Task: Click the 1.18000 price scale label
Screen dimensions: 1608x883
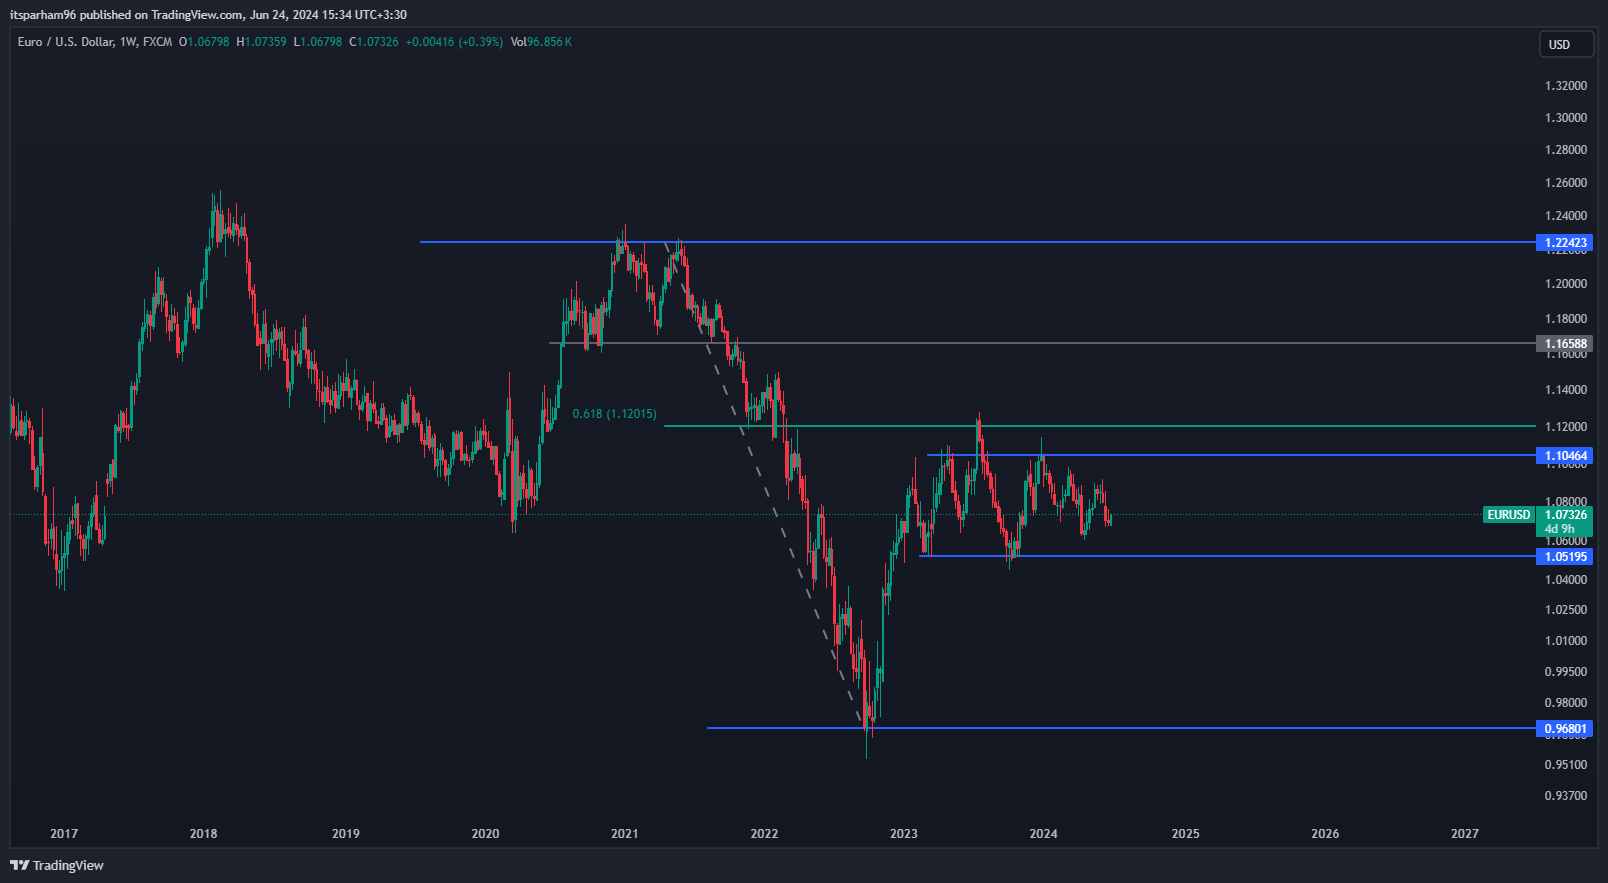Action: coord(1566,319)
